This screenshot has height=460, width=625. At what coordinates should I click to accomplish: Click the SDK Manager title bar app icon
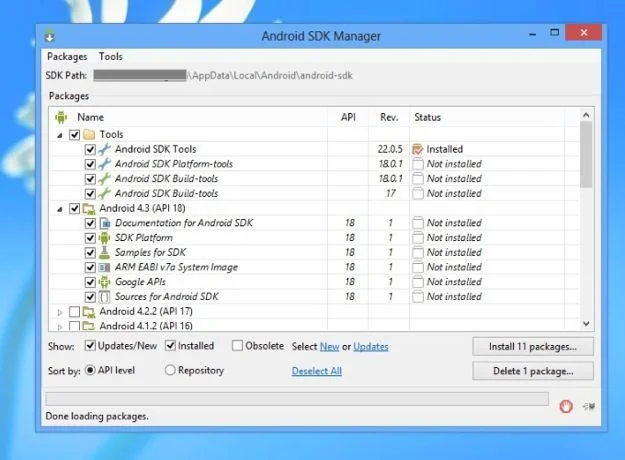pyautogui.click(x=49, y=36)
